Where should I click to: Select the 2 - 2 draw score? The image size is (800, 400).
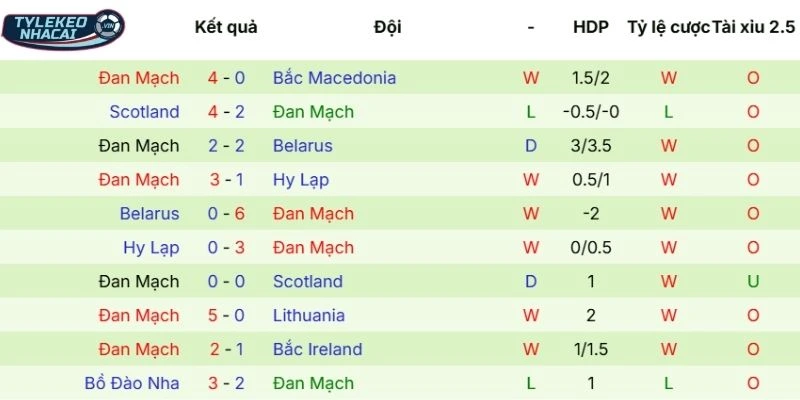[226, 146]
